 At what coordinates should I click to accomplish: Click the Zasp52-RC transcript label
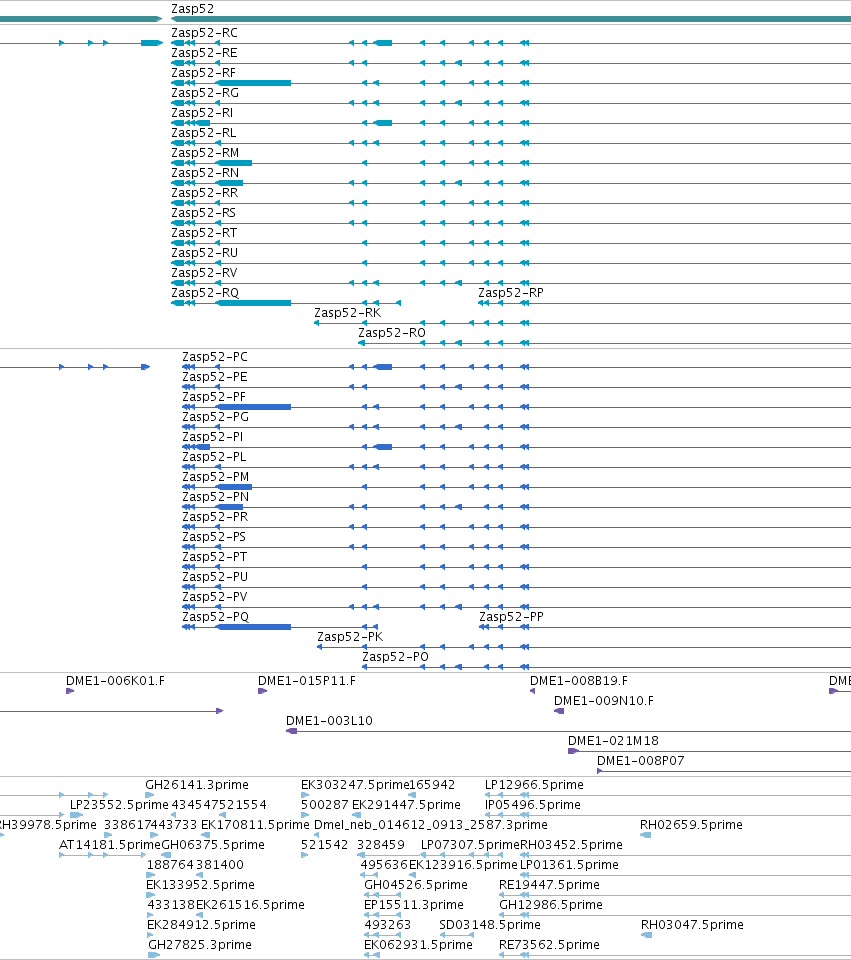click(204, 32)
